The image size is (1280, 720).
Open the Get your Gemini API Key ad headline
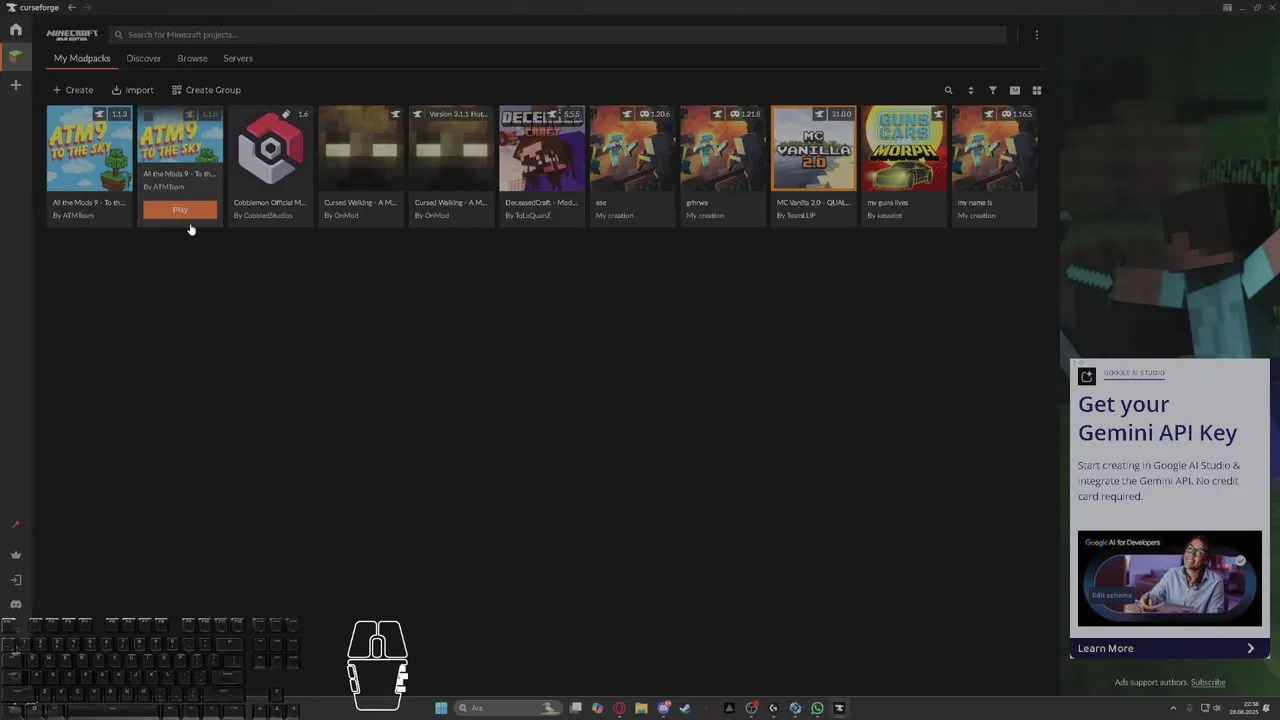pos(1157,418)
